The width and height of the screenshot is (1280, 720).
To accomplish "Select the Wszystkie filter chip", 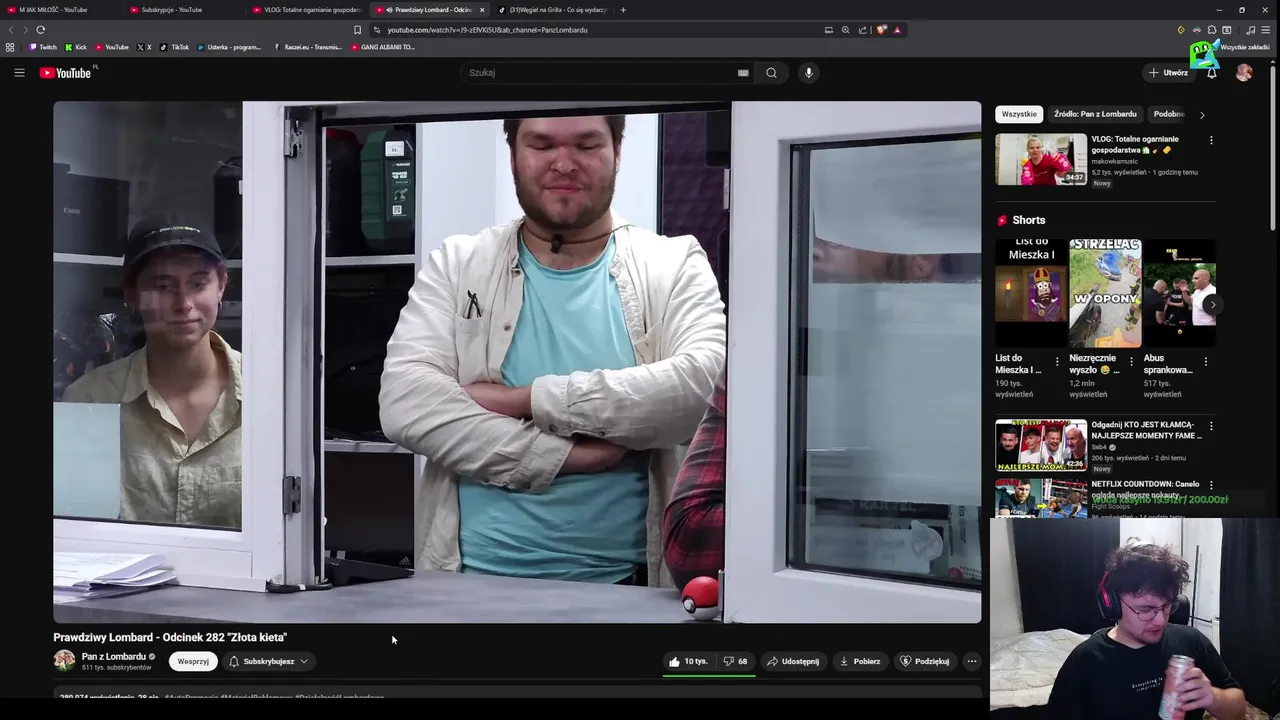I will tap(1019, 114).
